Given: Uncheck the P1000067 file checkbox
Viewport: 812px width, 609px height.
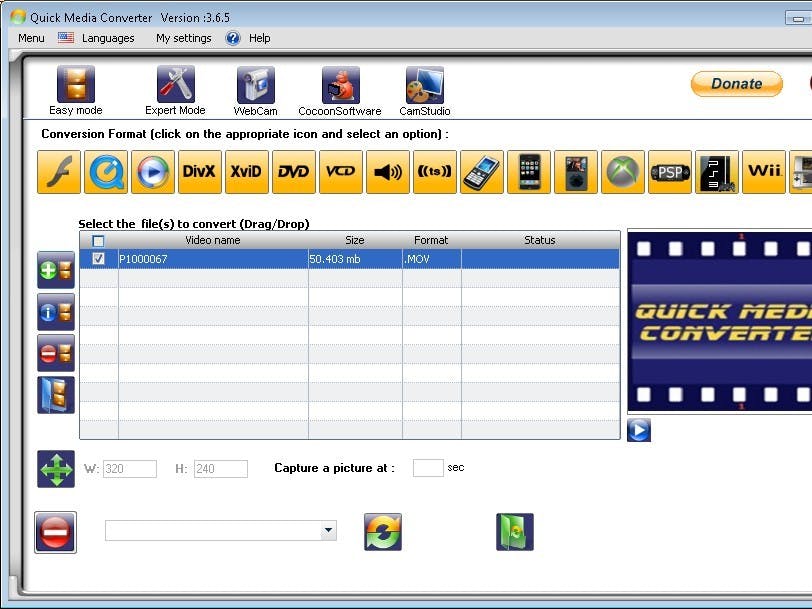Looking at the screenshot, I should coord(98,258).
